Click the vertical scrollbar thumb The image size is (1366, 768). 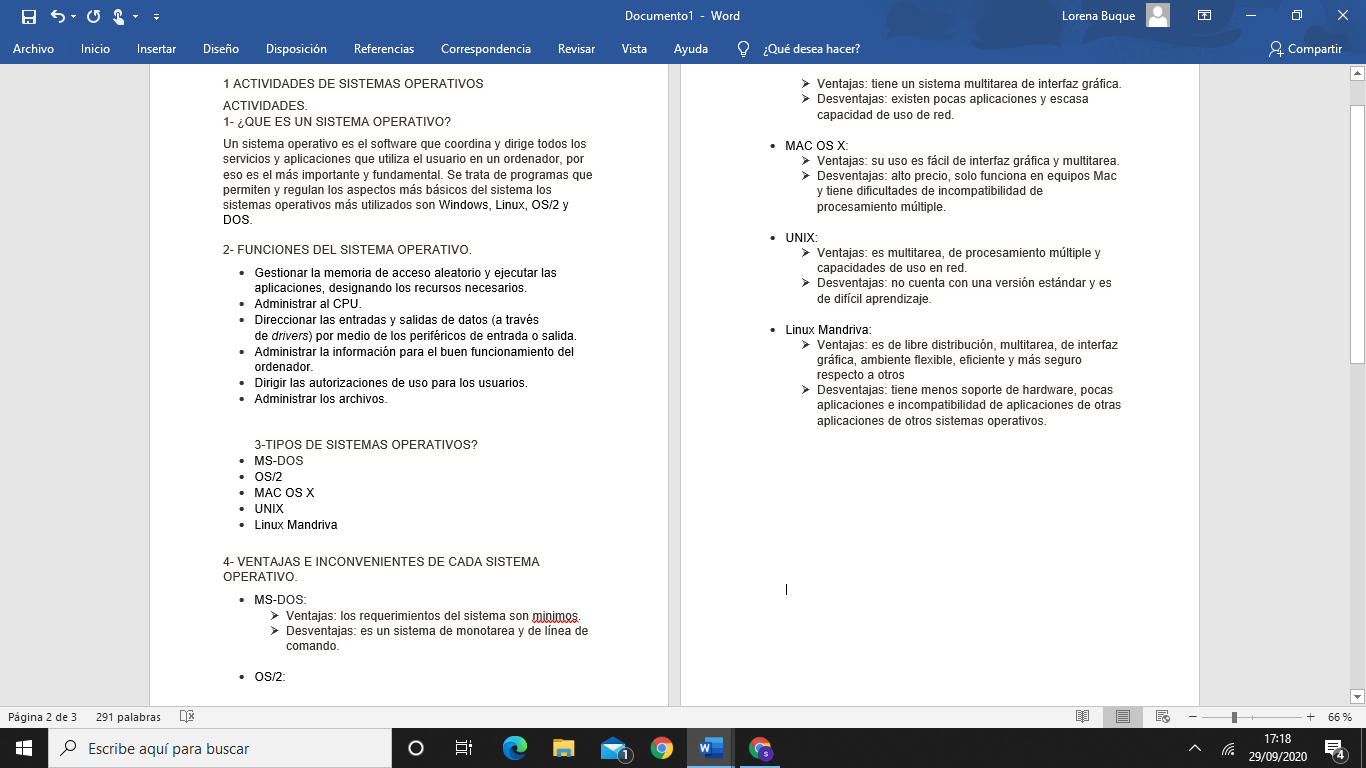[x=1357, y=233]
